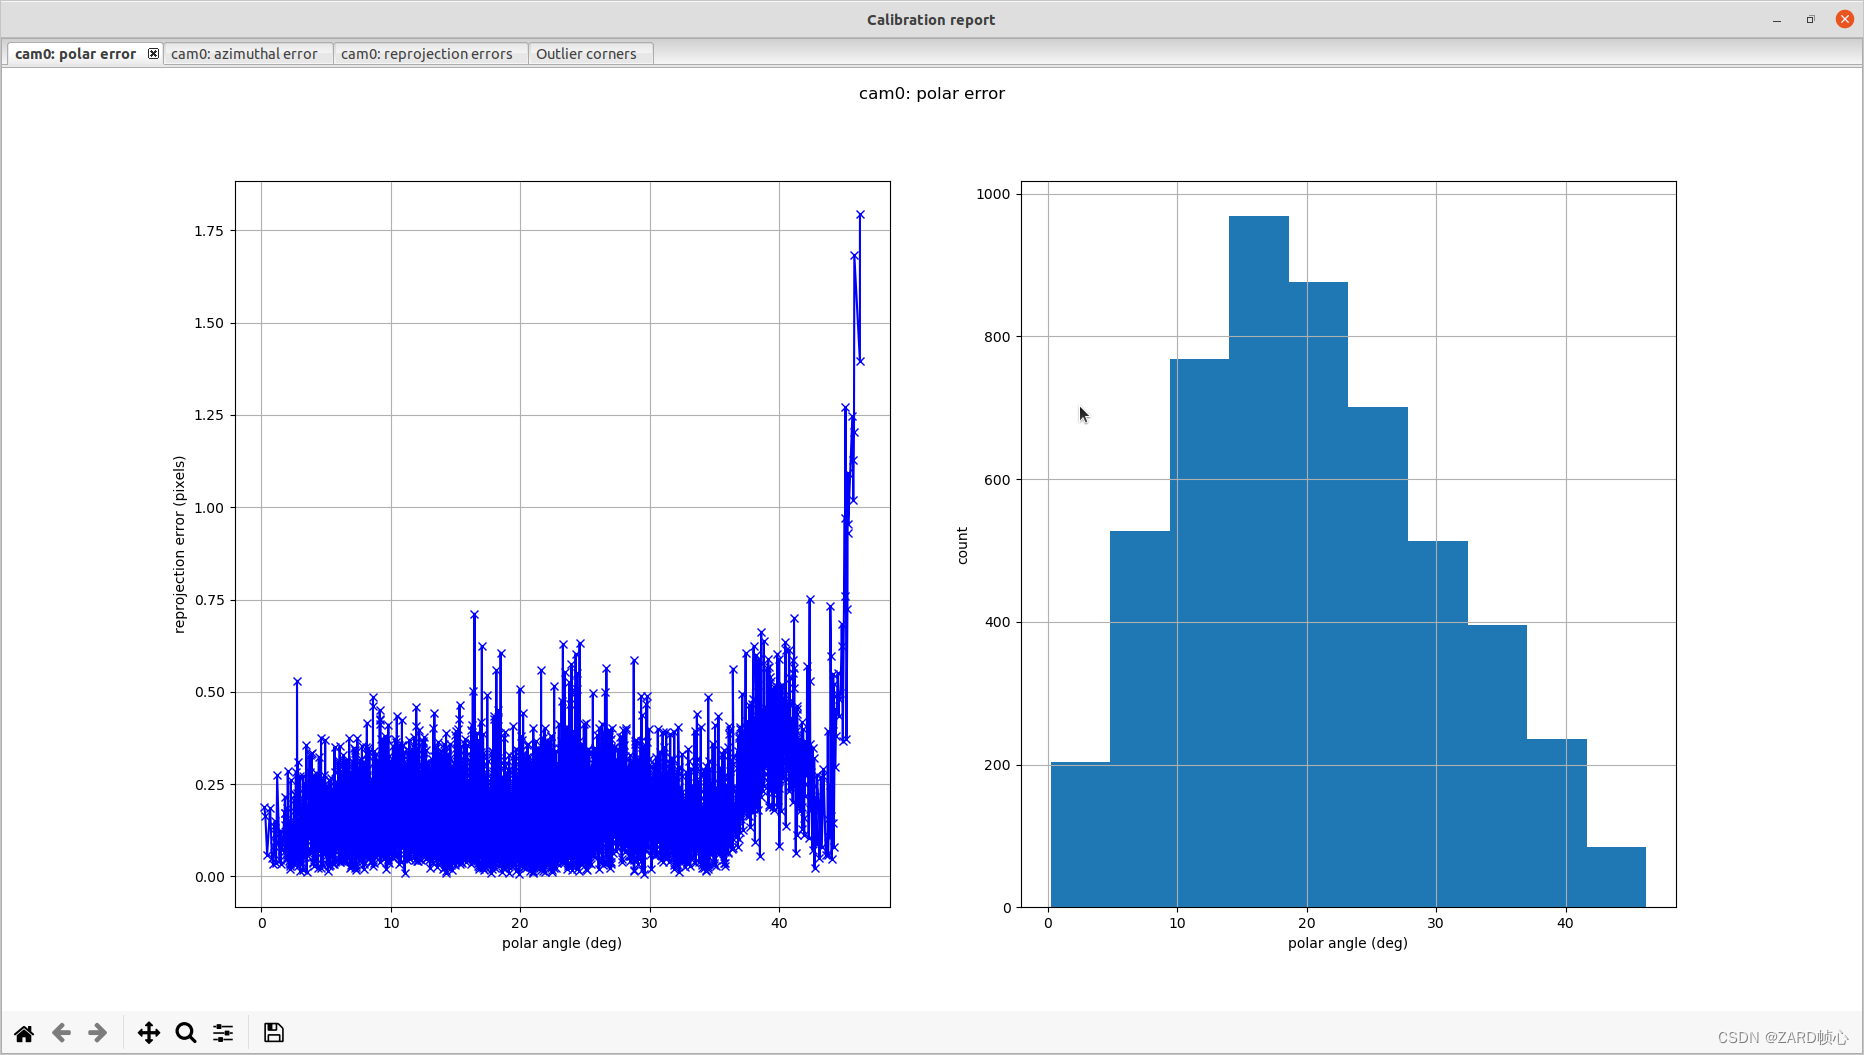Close the cam0: polar error tab
Viewport: 1864px width, 1055px height.
click(x=153, y=53)
